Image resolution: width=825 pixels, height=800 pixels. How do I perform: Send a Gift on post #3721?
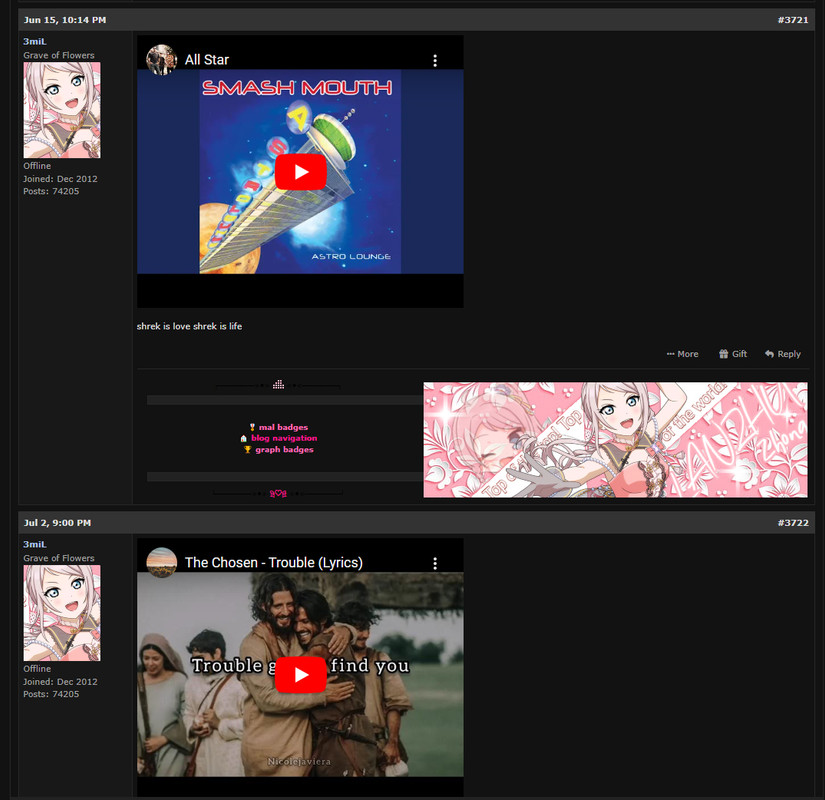[x=733, y=354]
